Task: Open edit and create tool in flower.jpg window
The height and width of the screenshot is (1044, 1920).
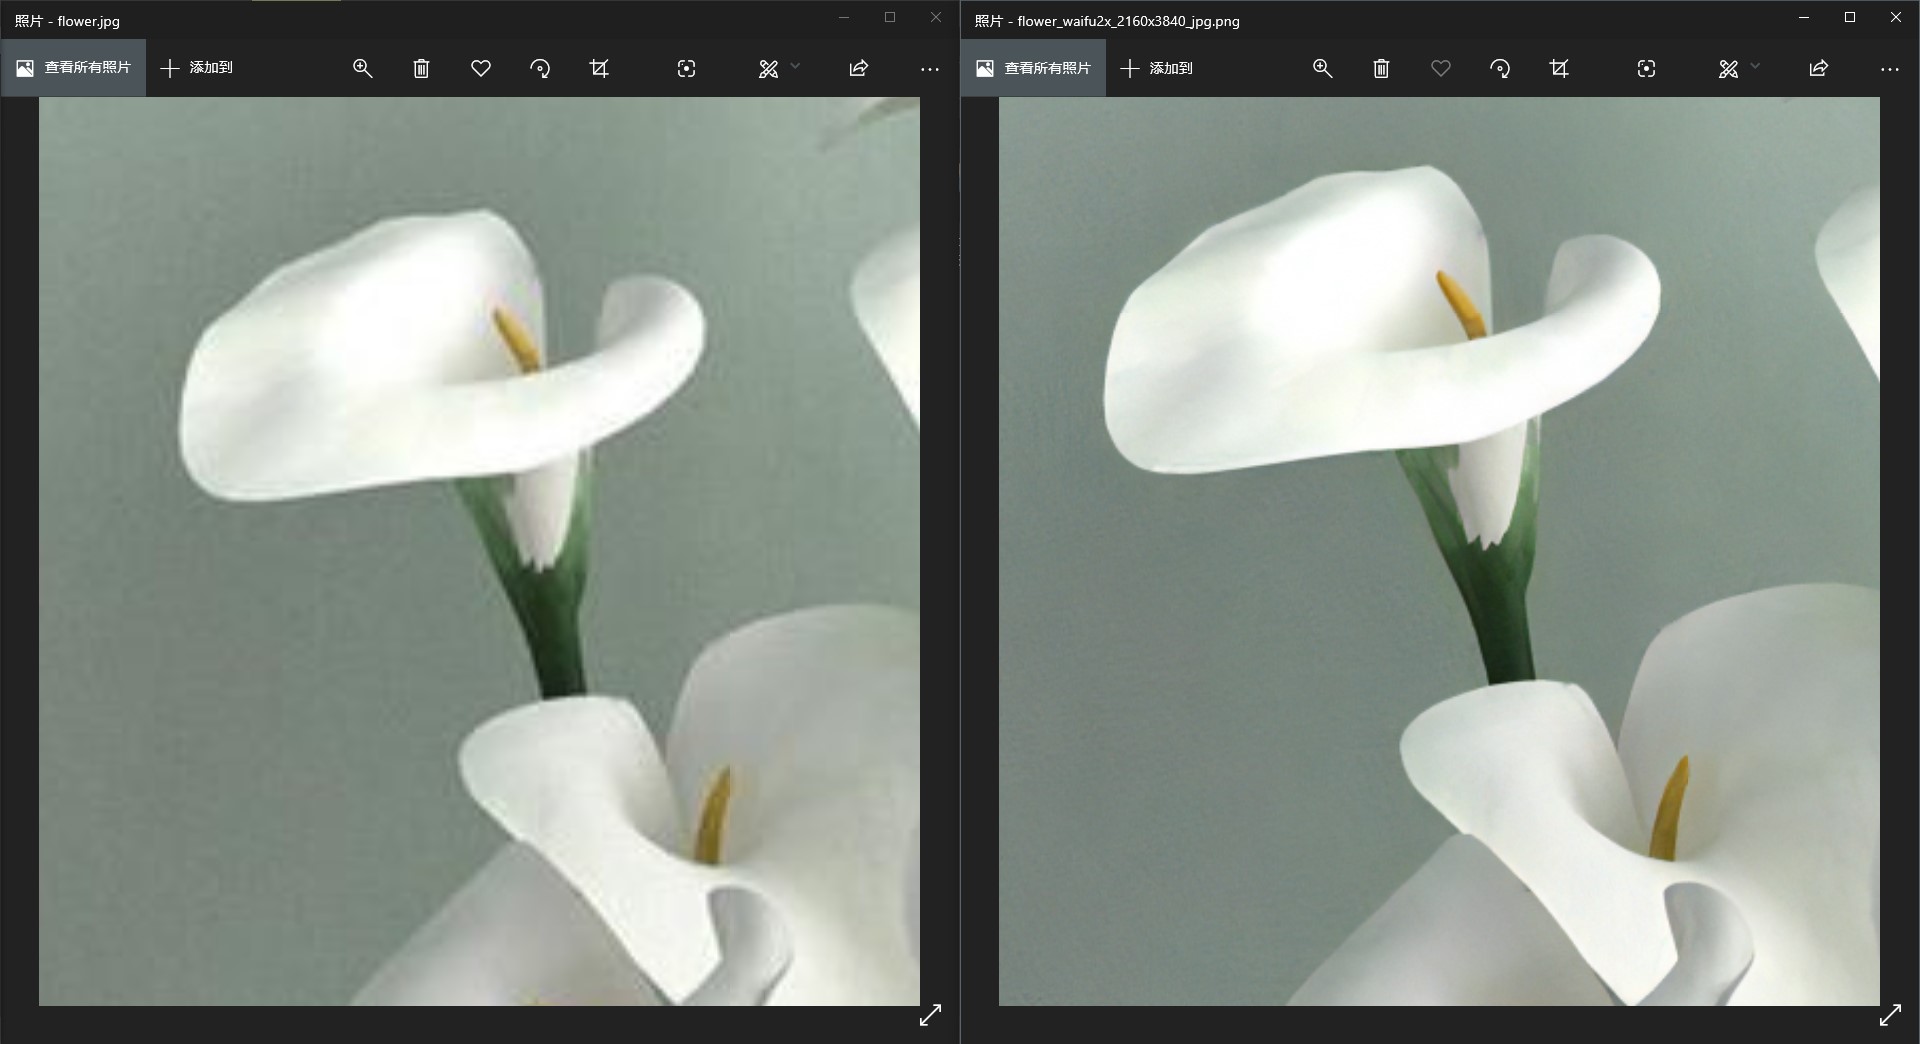Action: click(x=768, y=68)
